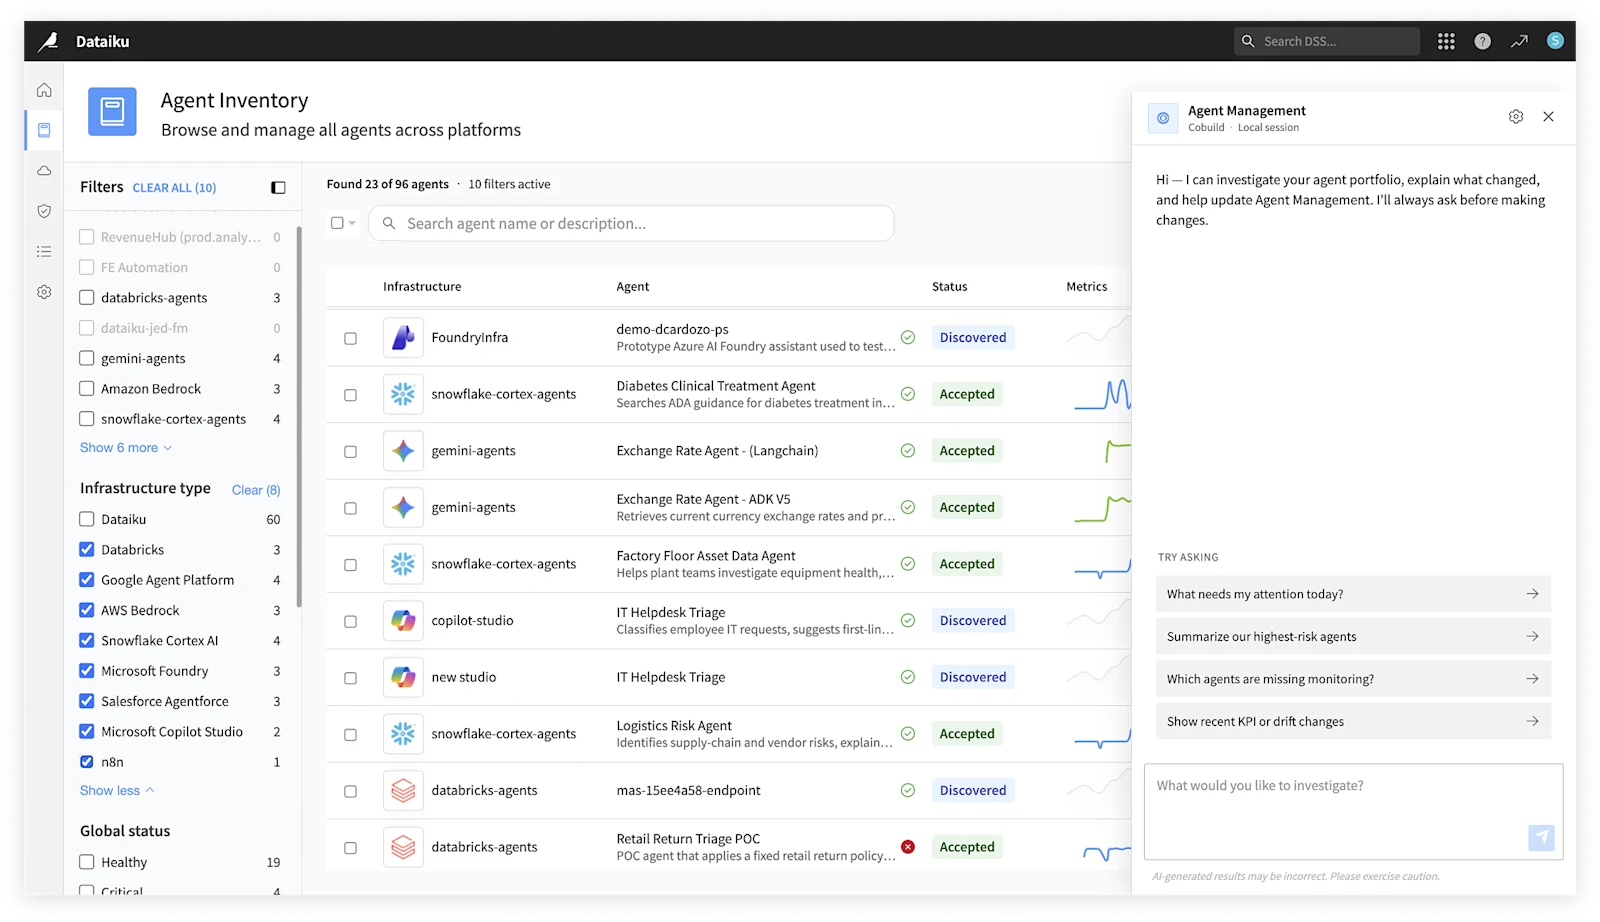Click red error indicator for Retail Return Triage POC
The height and width of the screenshot is (922, 1600).
coord(908,847)
